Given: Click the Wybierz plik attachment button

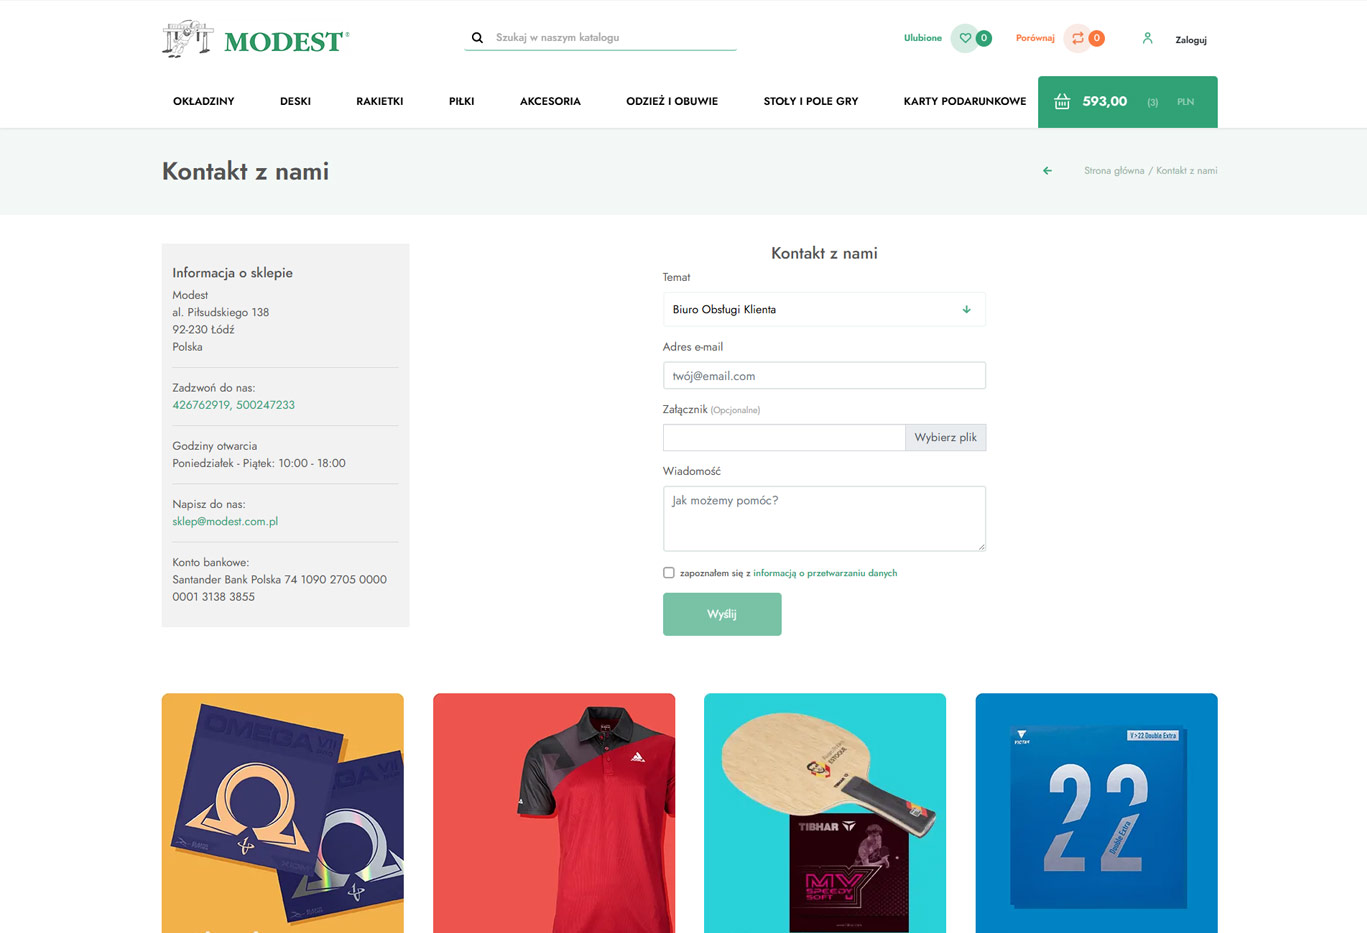Looking at the screenshot, I should 945,438.
